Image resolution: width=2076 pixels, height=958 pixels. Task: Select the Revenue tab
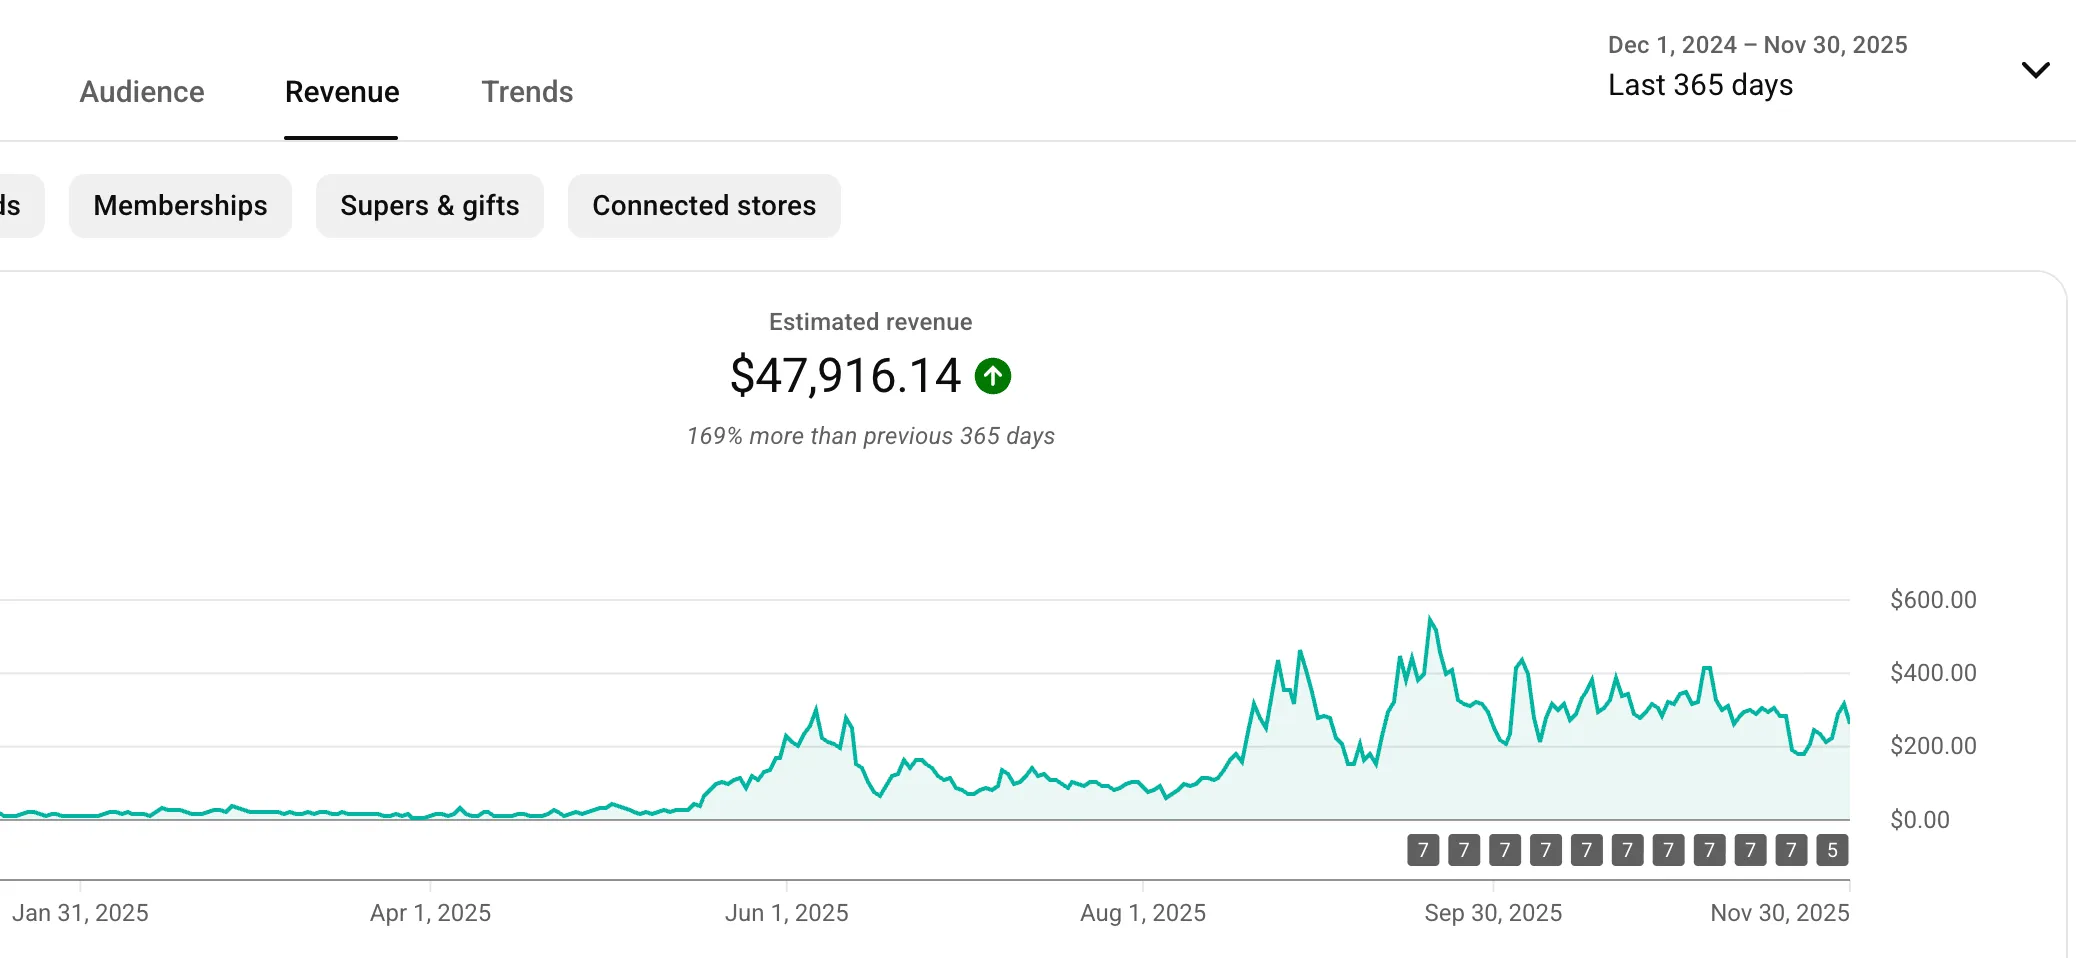341,92
